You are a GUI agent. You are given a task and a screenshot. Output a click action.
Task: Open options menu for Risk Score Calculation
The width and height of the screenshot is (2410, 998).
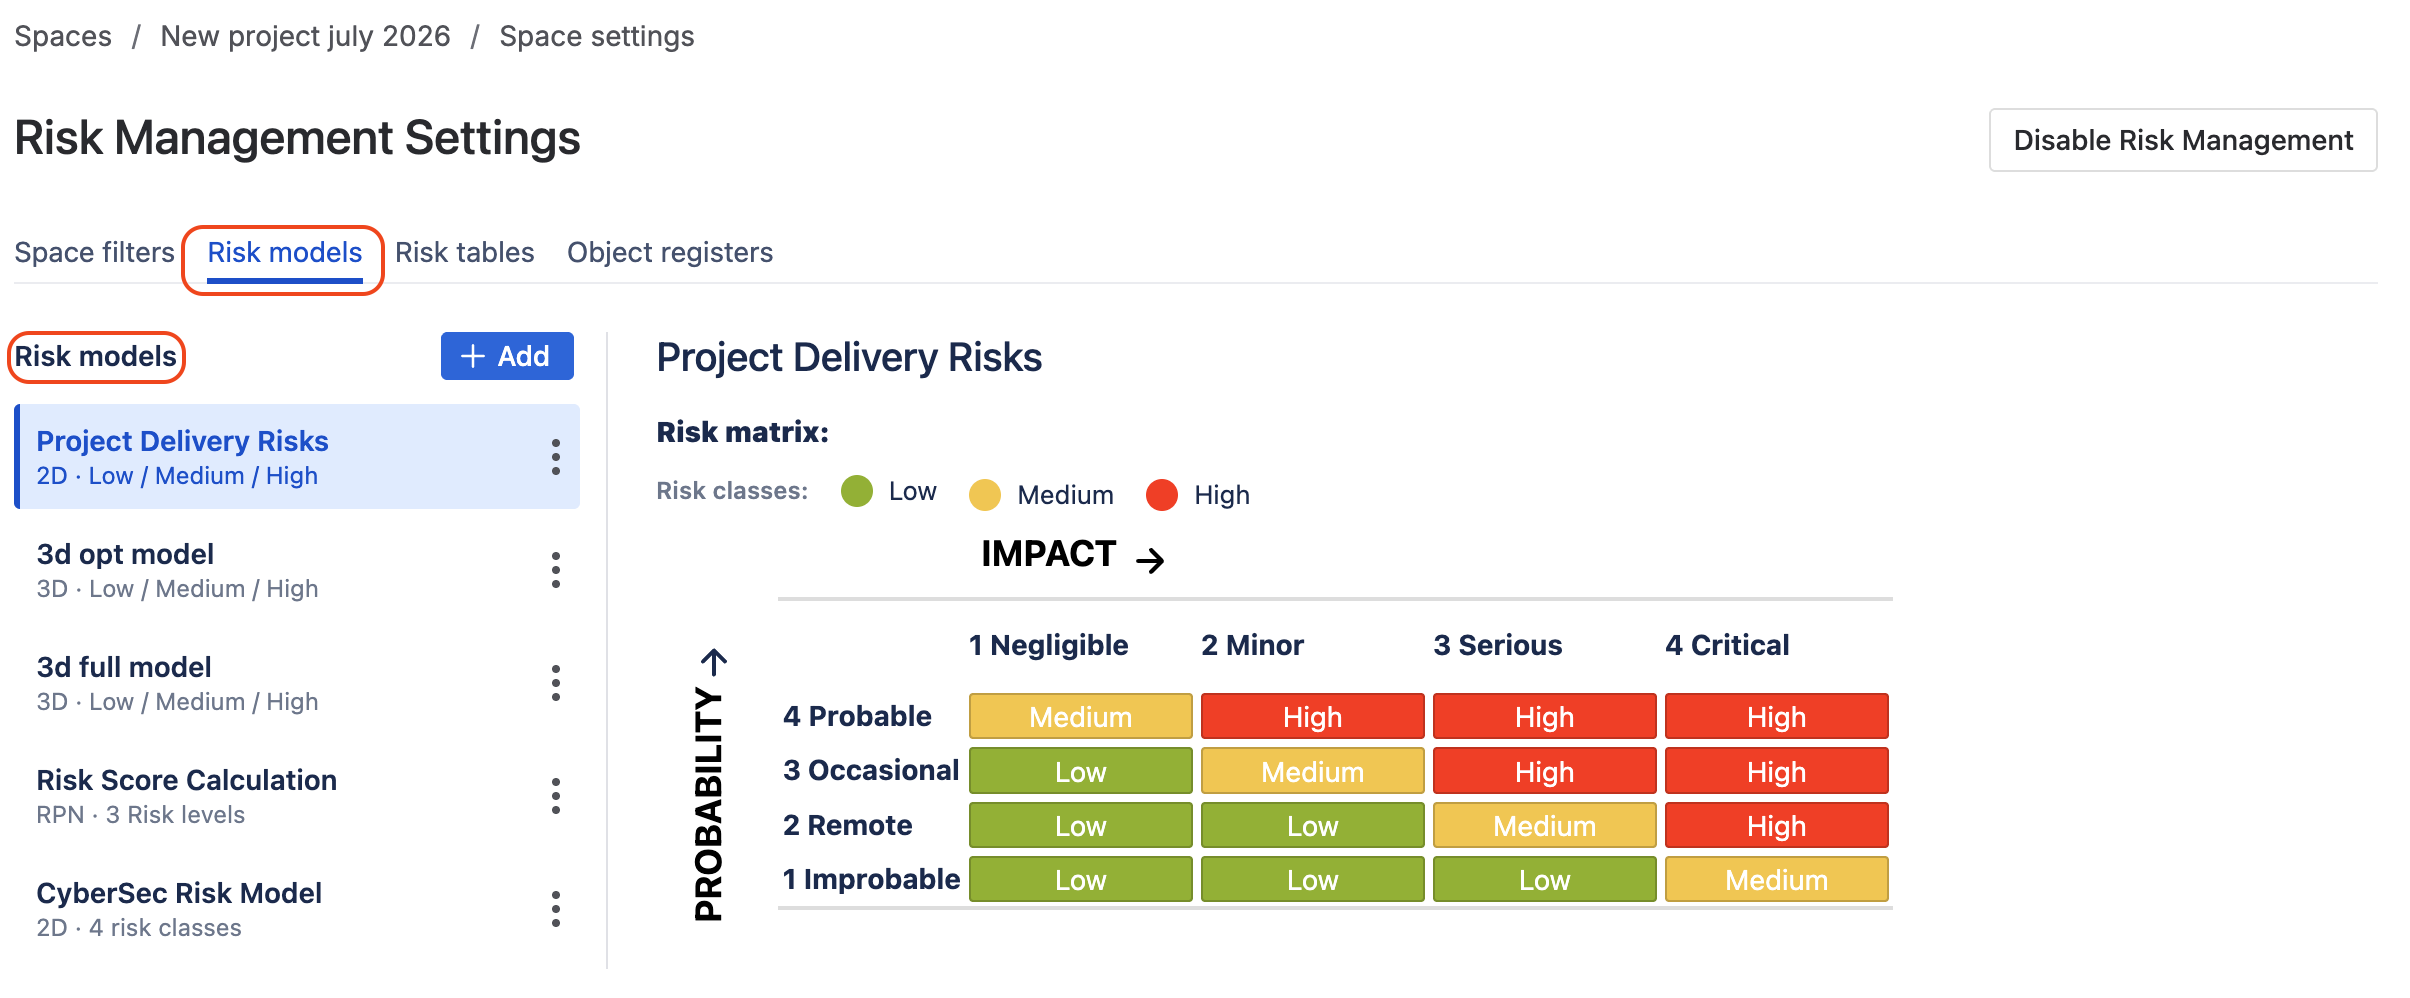point(556,796)
